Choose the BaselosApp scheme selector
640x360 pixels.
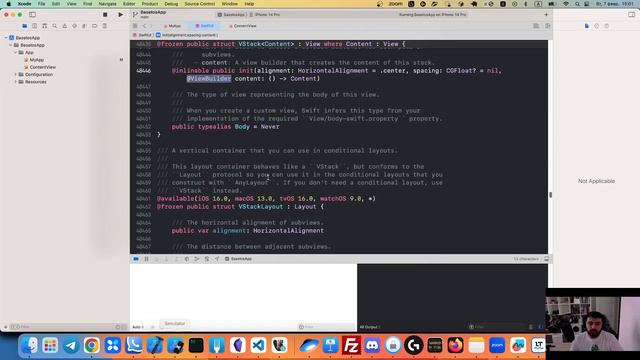coord(231,15)
